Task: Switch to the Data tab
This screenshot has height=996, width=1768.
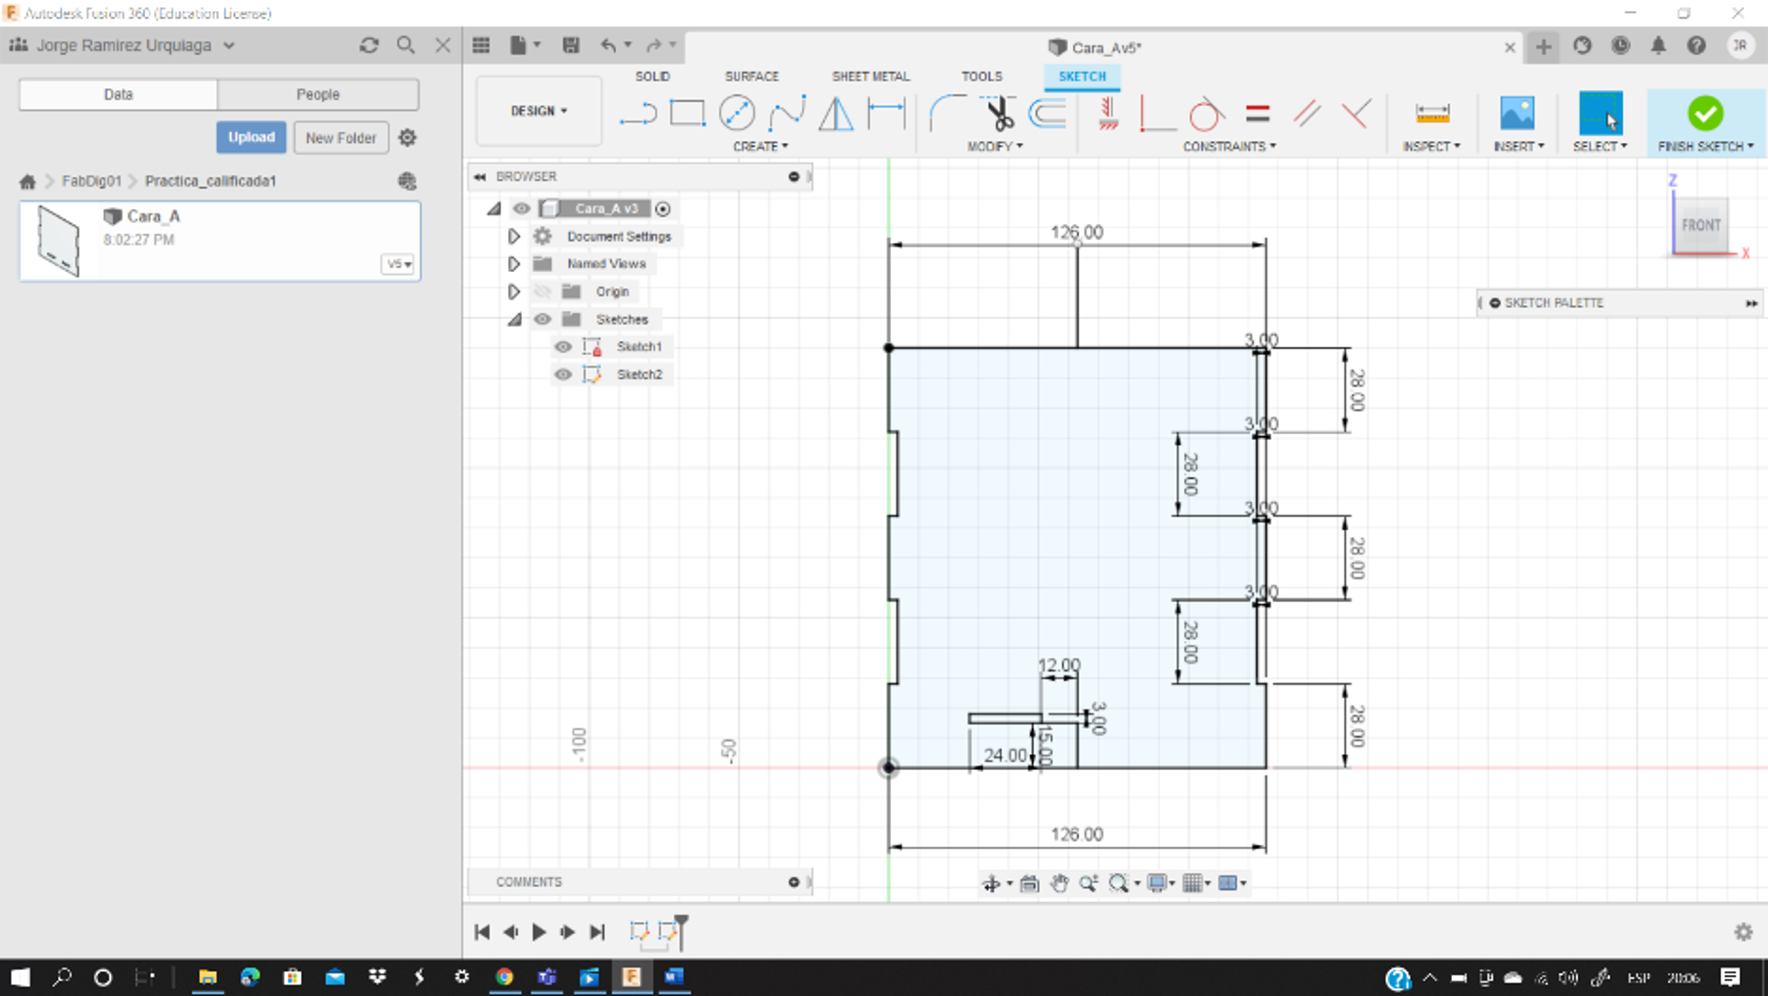Action: pos(118,94)
